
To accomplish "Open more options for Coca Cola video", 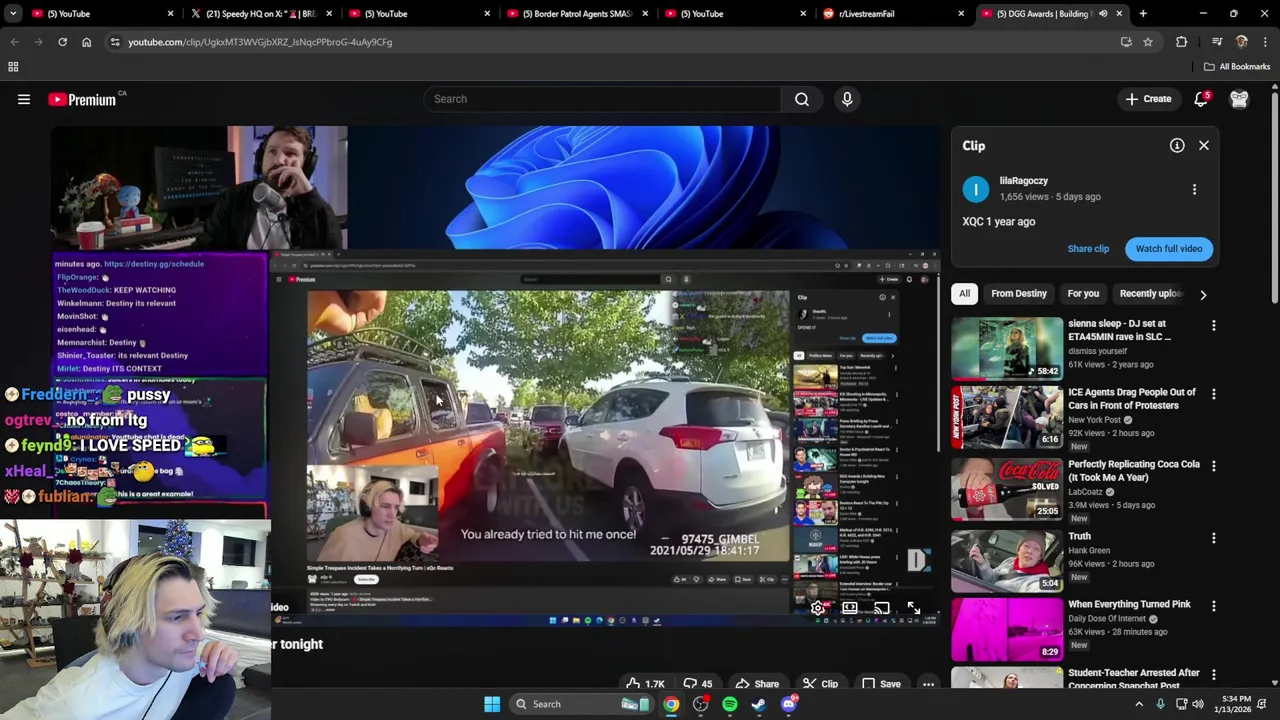I will pos(1214,466).
